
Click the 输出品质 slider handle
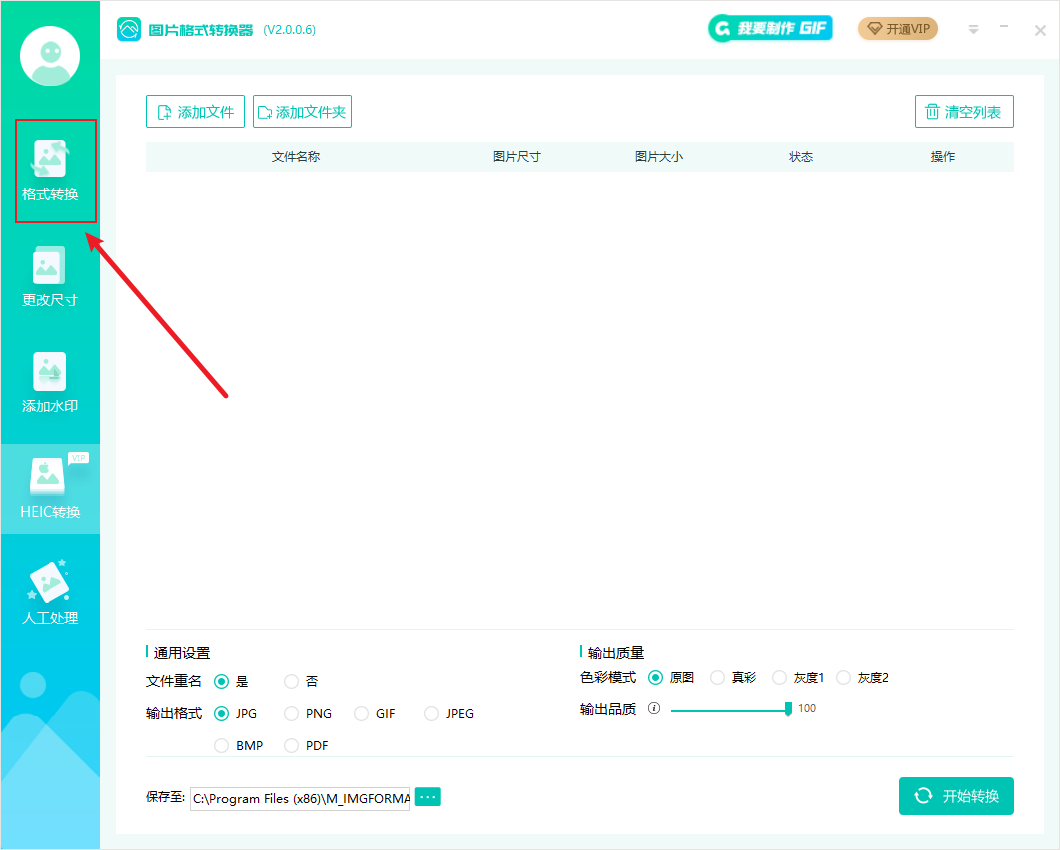pos(788,709)
